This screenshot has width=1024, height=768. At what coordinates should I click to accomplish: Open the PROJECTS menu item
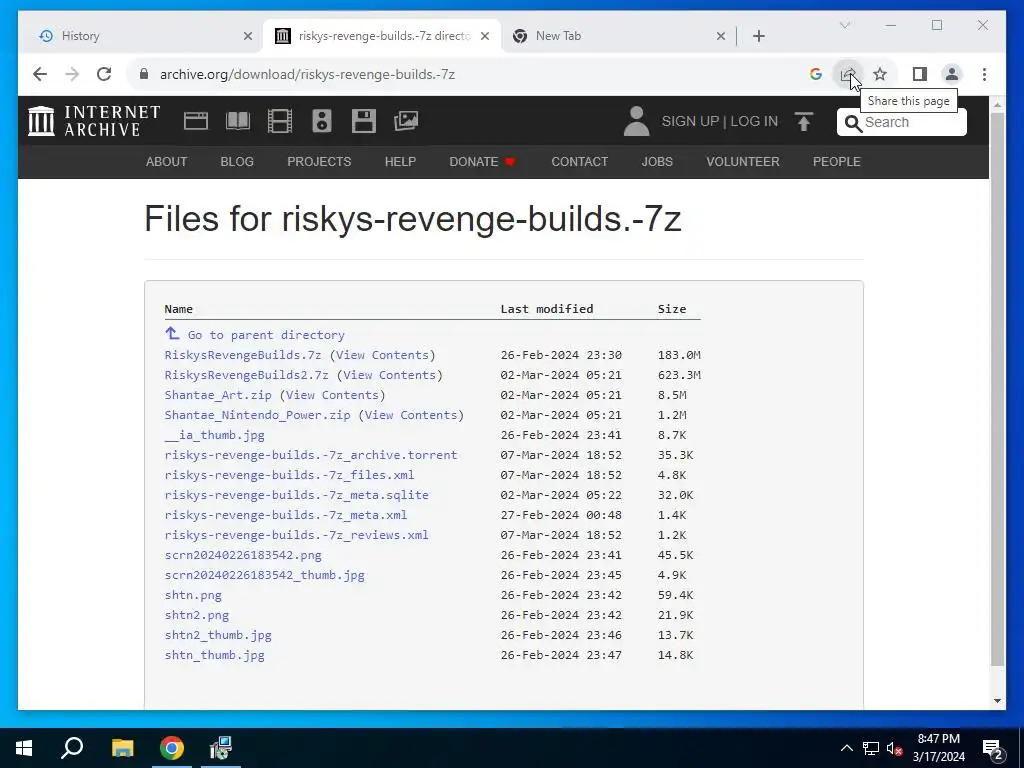[319, 161]
